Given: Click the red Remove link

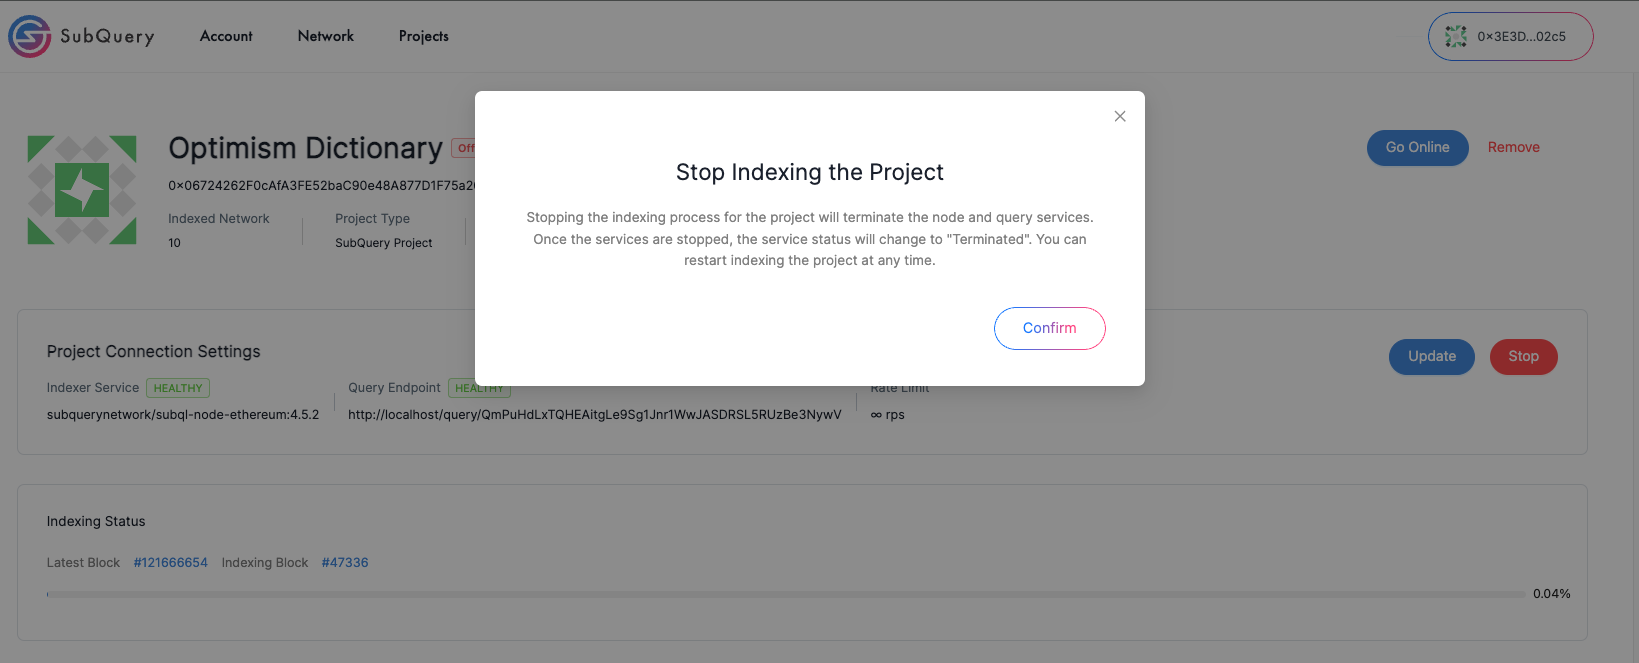Looking at the screenshot, I should (1513, 147).
